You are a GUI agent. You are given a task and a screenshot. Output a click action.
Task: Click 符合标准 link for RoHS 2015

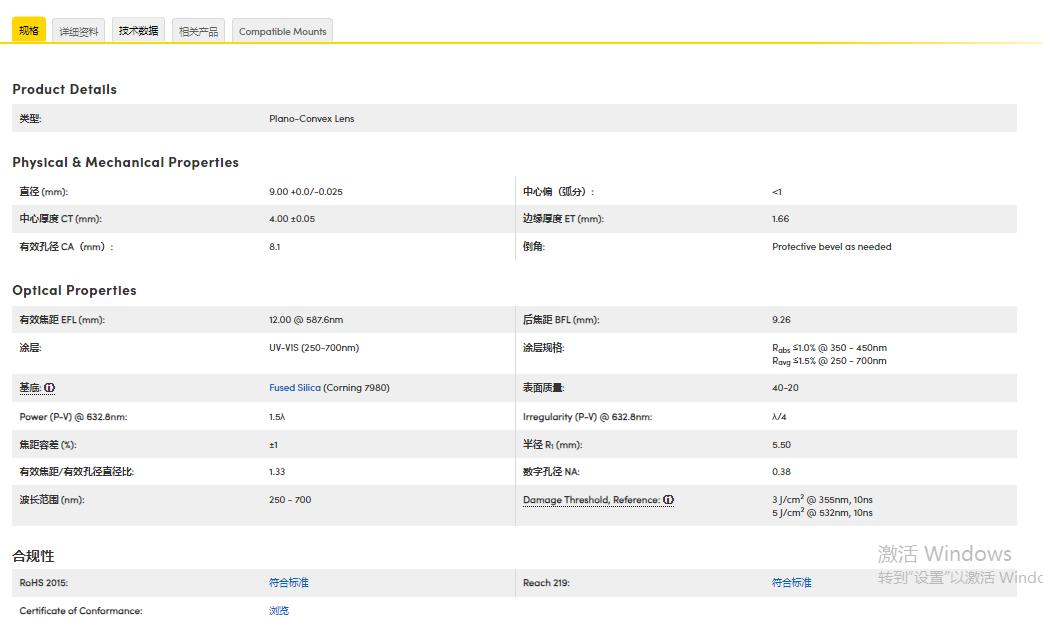tap(289, 583)
